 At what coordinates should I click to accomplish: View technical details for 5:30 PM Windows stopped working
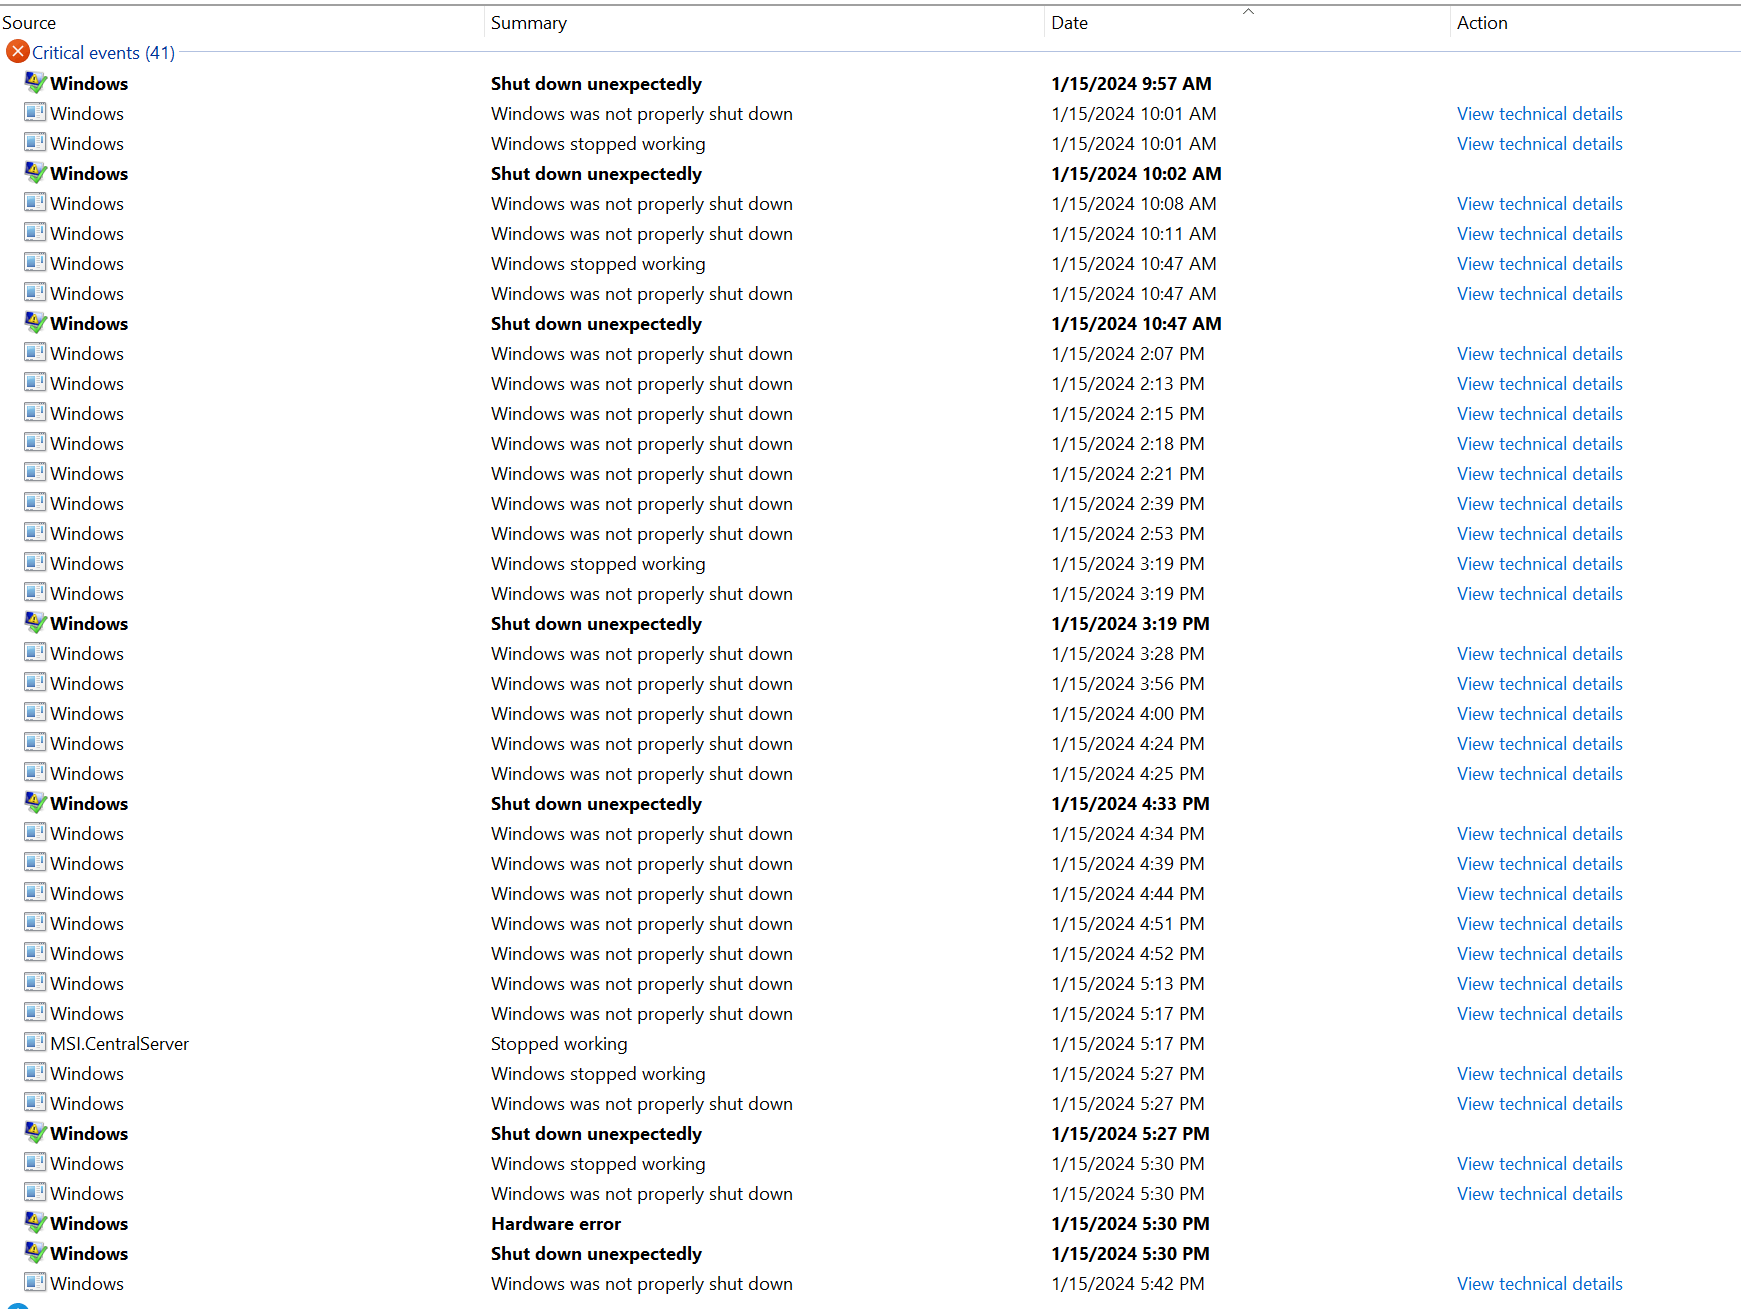pos(1539,1164)
